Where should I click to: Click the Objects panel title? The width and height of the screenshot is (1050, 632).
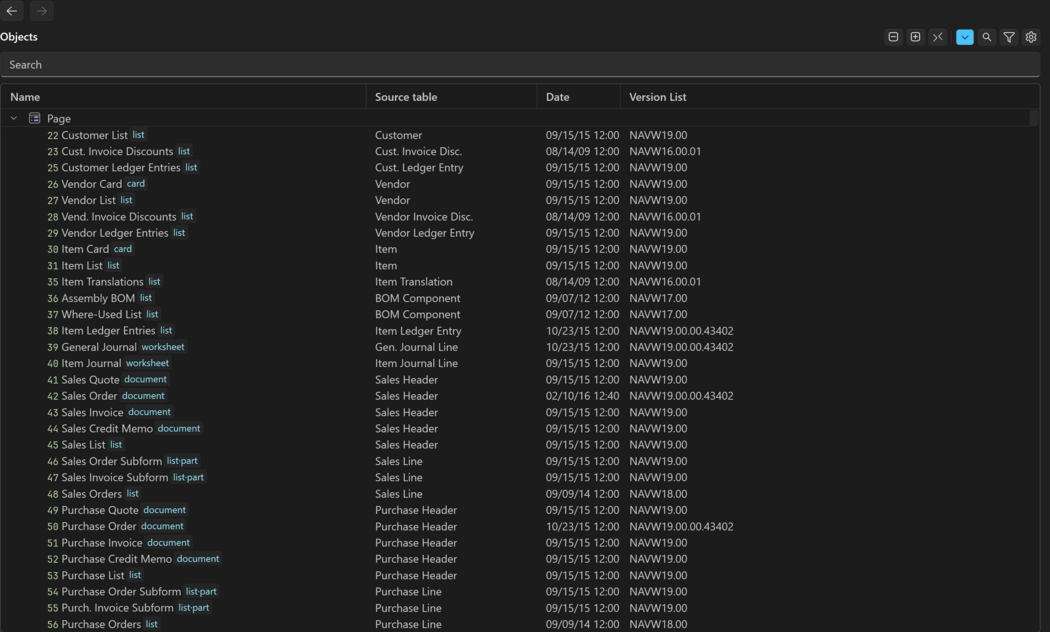coord(19,37)
